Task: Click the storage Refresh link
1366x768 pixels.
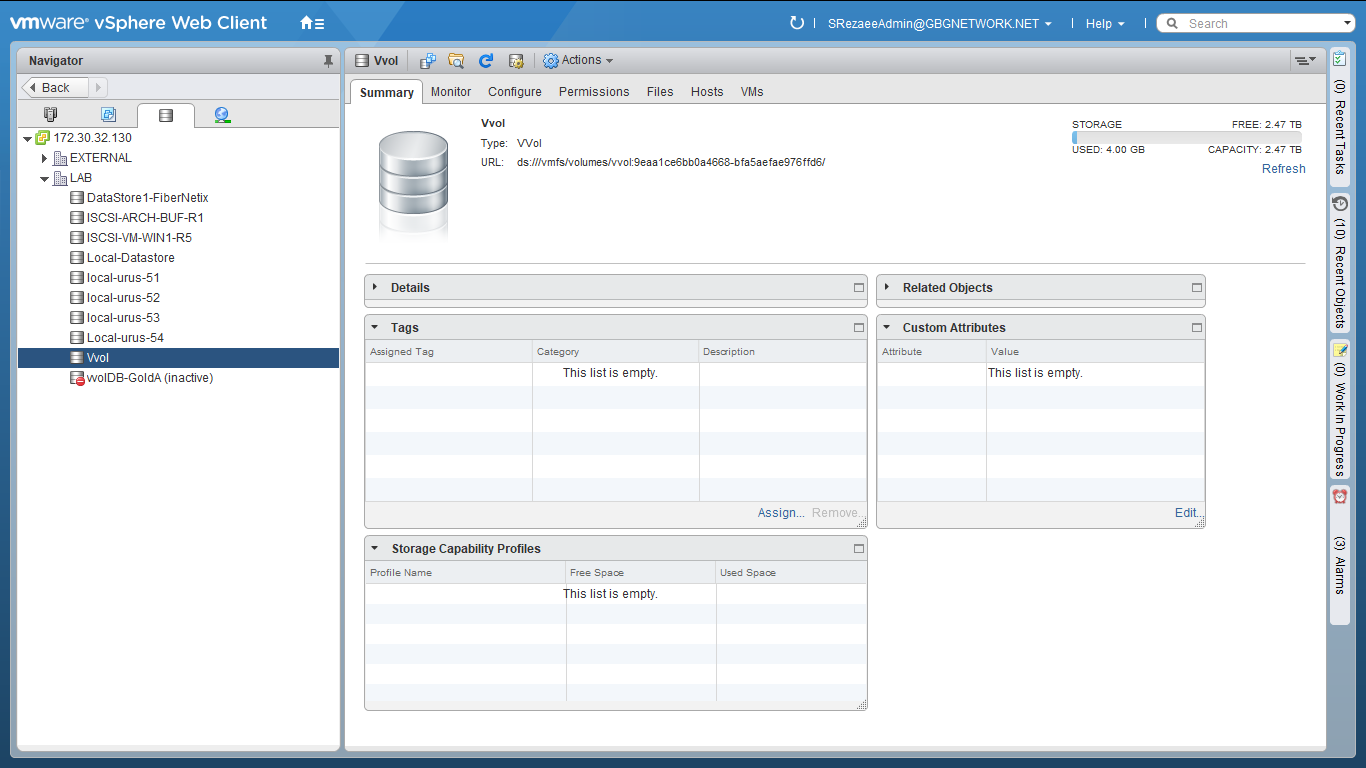Action: tap(1283, 169)
